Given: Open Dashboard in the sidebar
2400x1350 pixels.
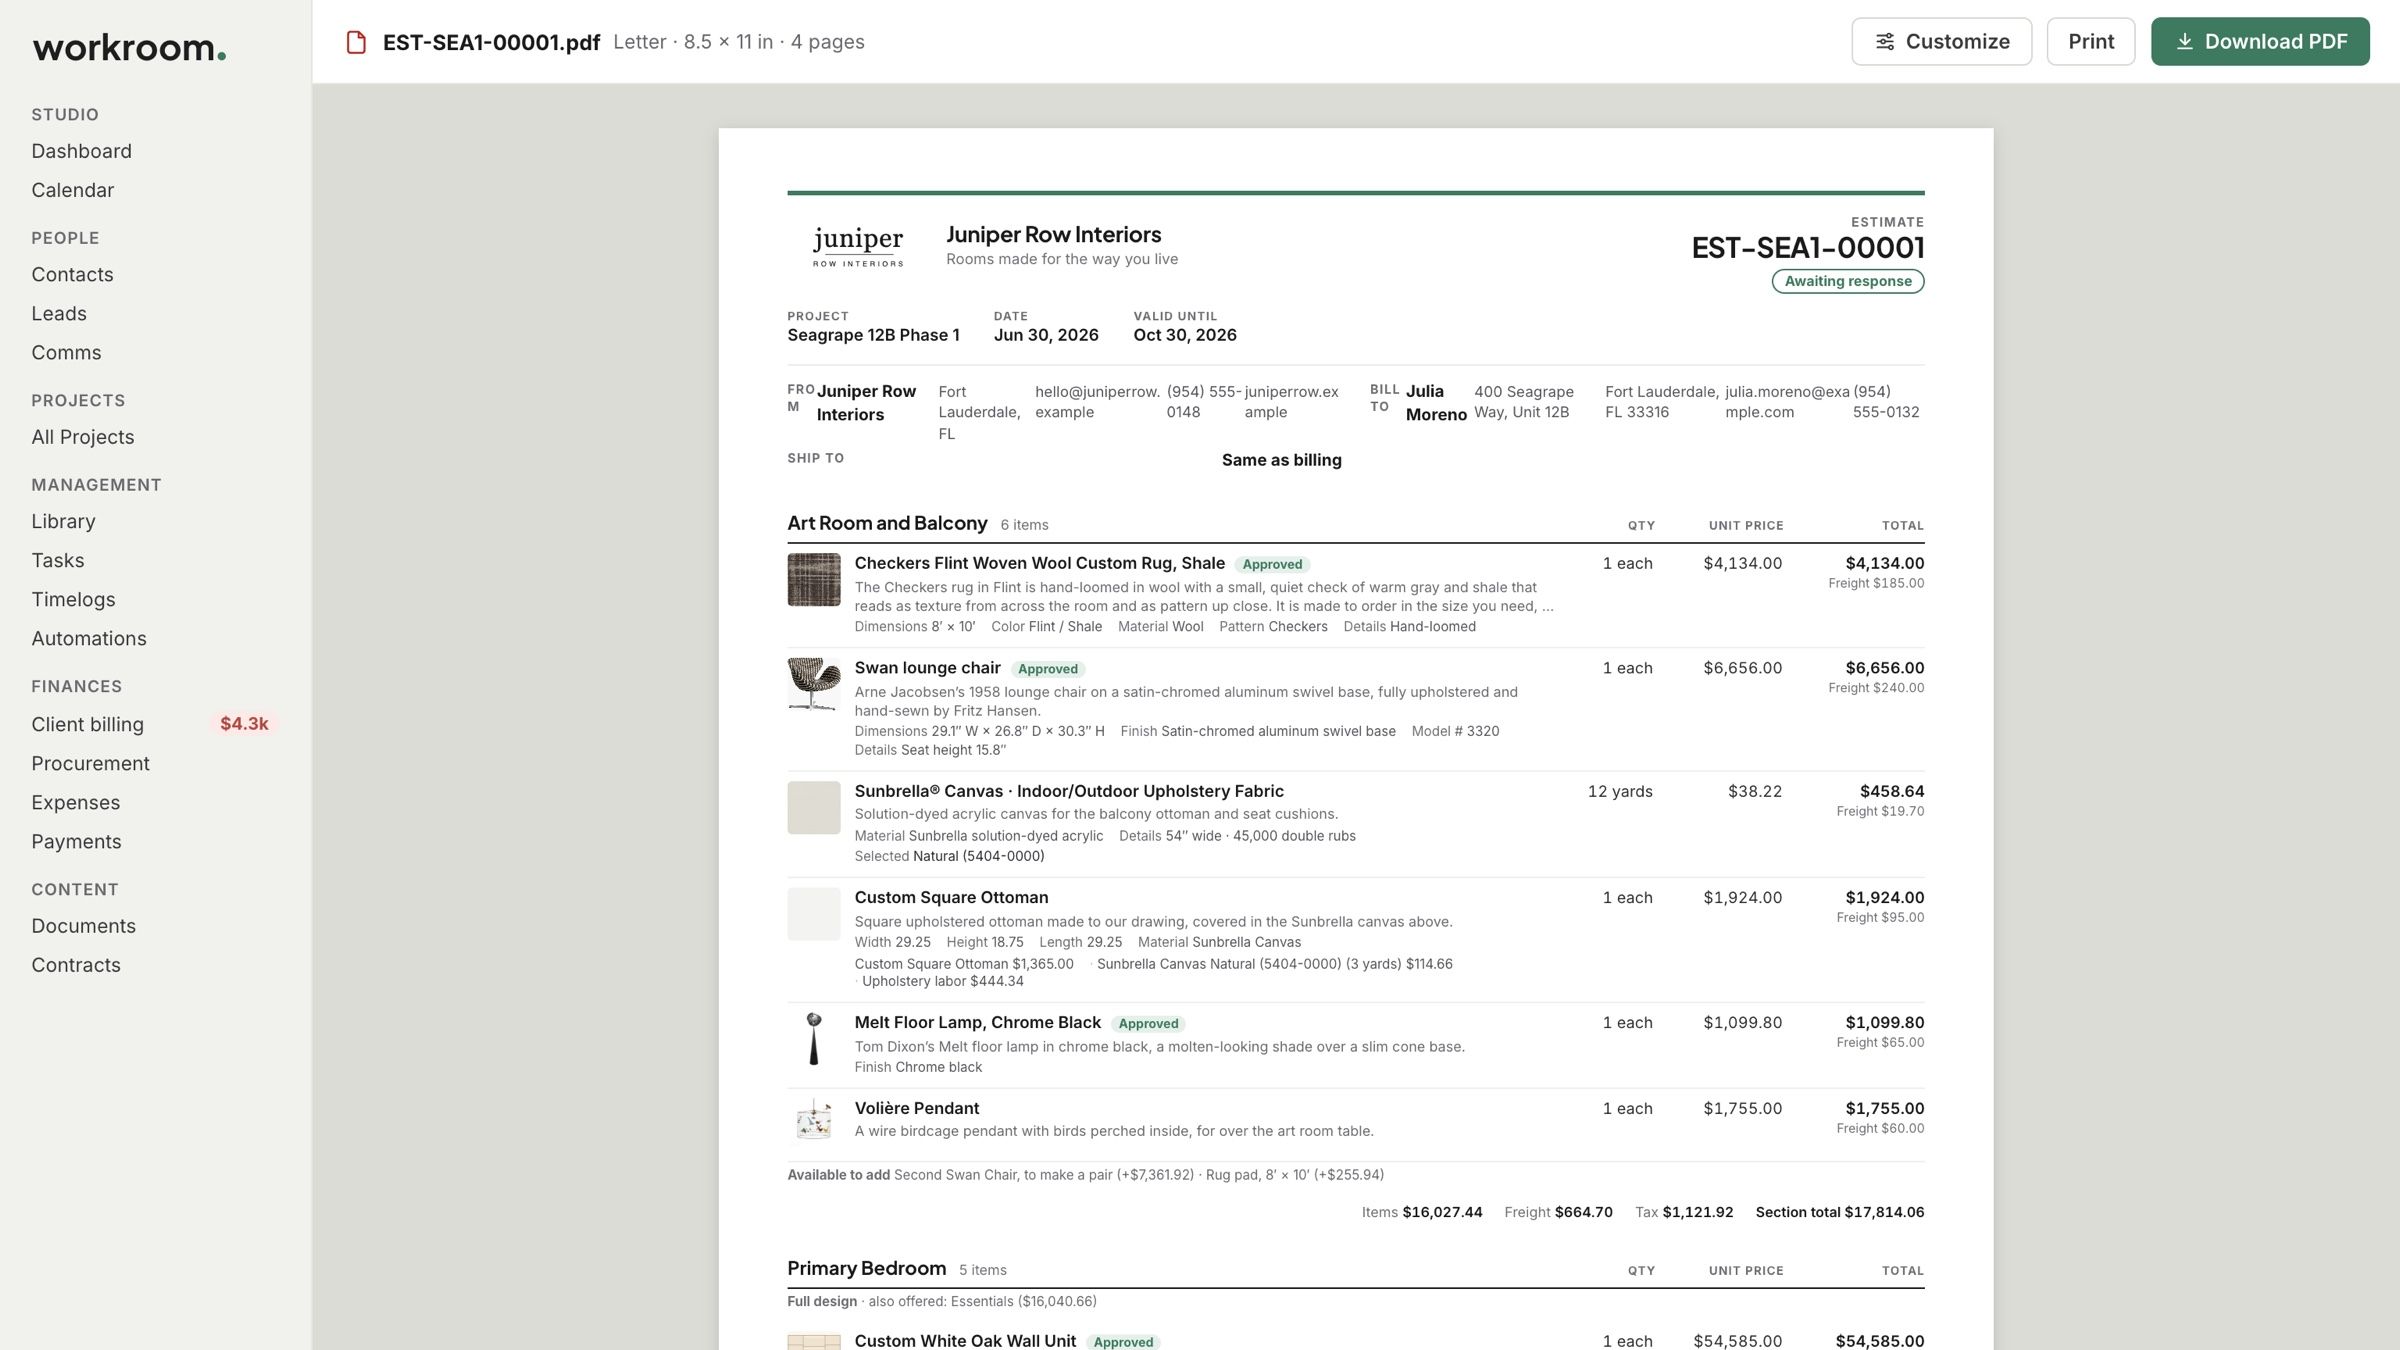Looking at the screenshot, I should [x=81, y=151].
